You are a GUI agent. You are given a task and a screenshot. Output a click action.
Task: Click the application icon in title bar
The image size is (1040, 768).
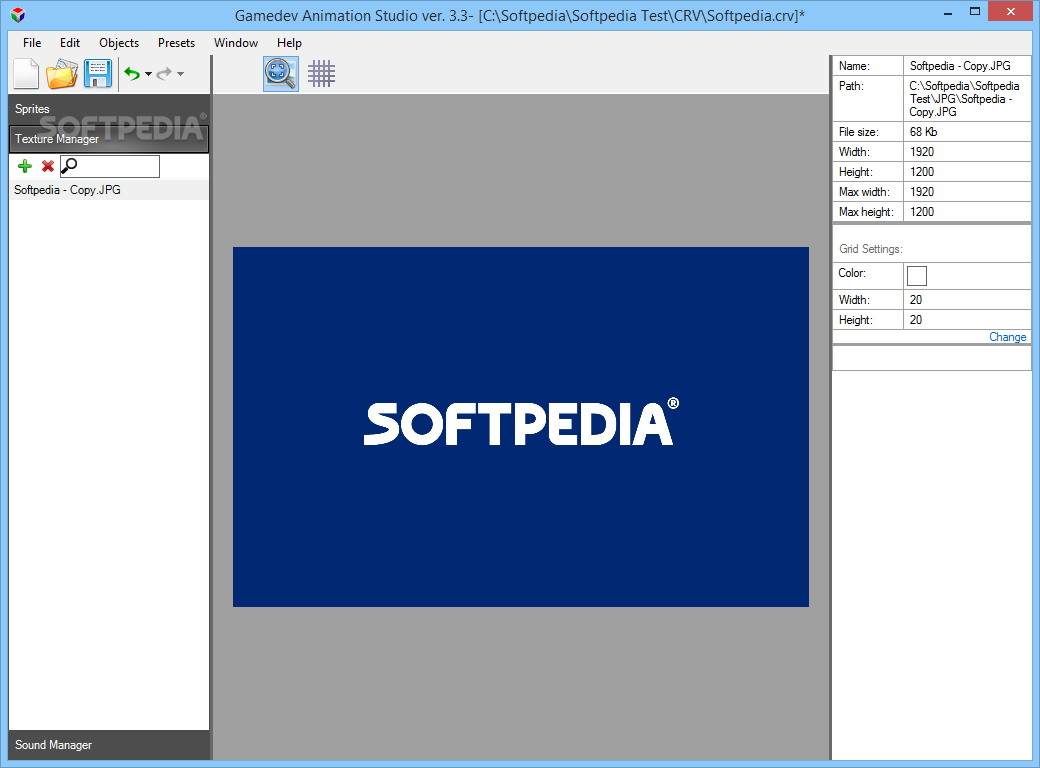pyautogui.click(x=18, y=15)
